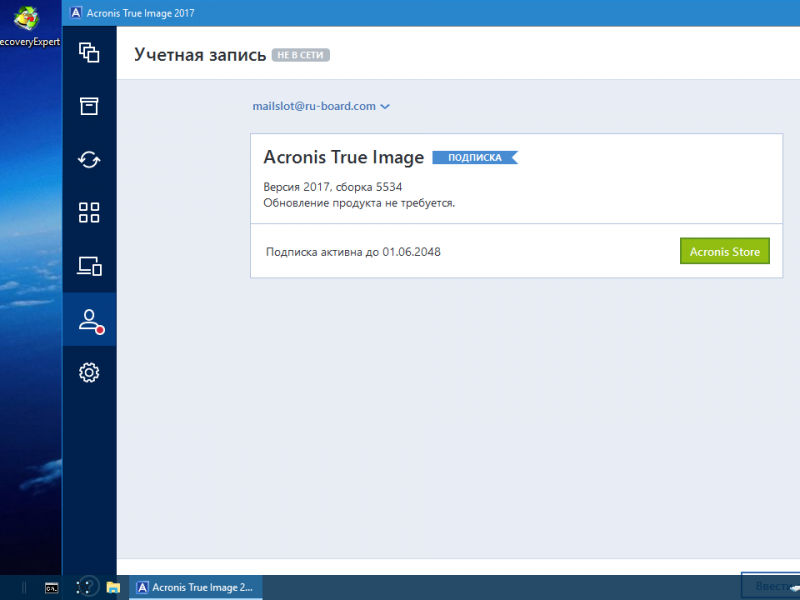
Task: Open Settings gear in Acronis sidebar
Action: (89, 372)
